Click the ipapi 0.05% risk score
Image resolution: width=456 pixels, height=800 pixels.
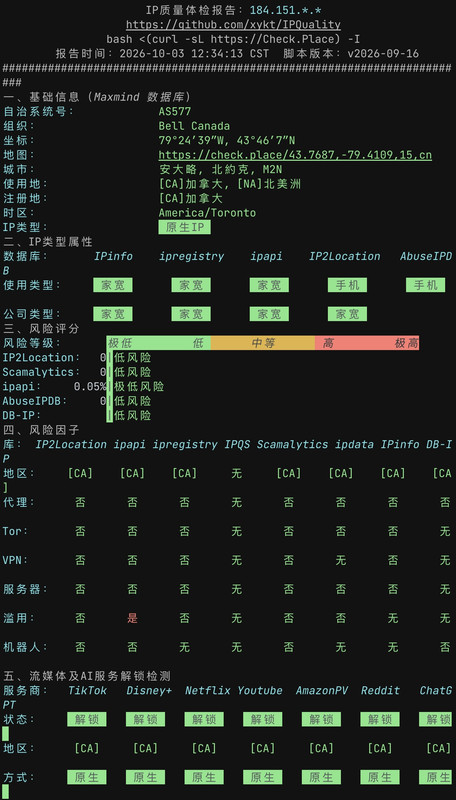pos(90,387)
